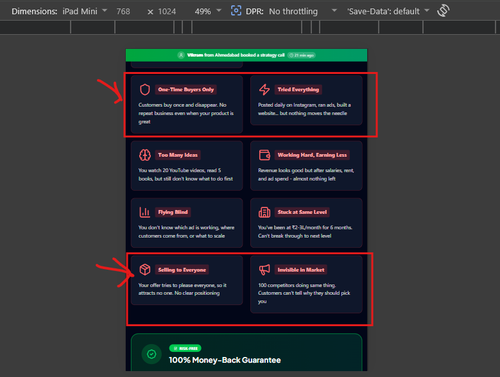Screen dimensions: 500x377
Task: Click the green RISK-FREE badge
Action: pyautogui.click(x=185, y=348)
